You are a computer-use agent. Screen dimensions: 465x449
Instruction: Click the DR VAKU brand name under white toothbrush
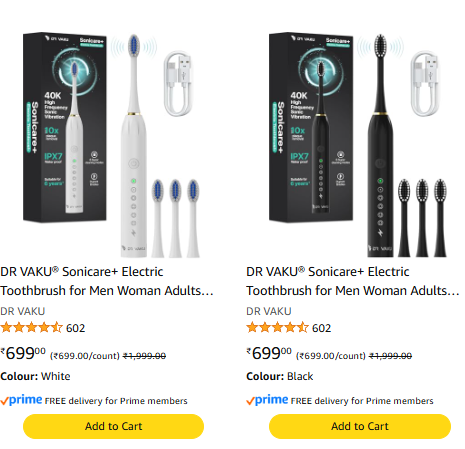pos(23,311)
